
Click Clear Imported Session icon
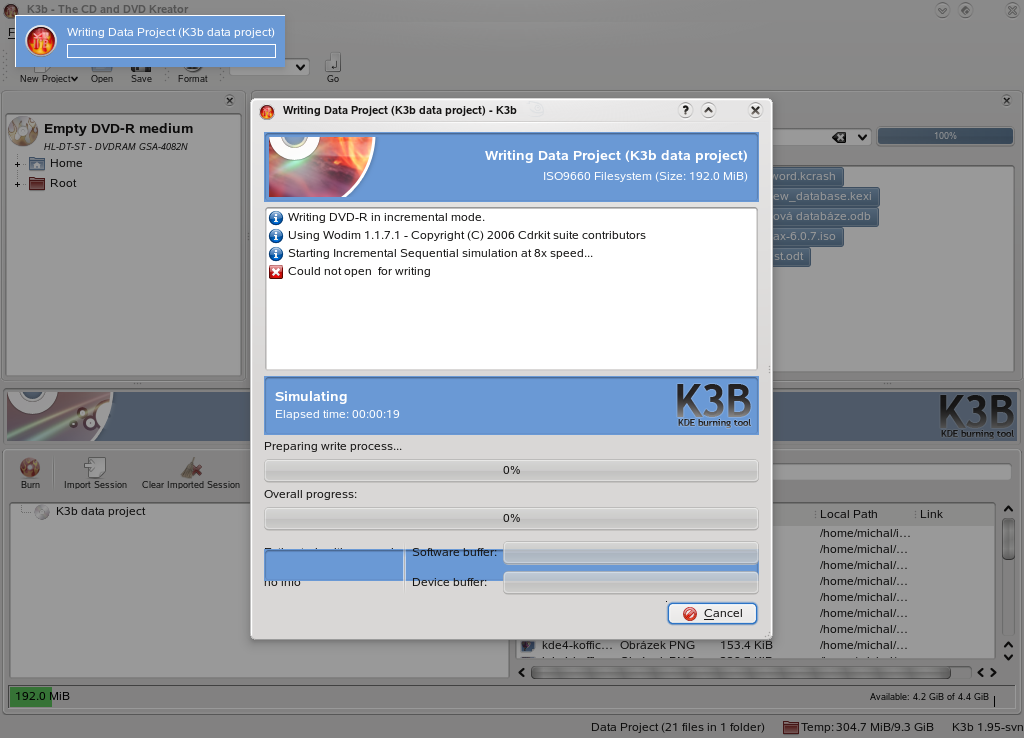[x=191, y=473]
